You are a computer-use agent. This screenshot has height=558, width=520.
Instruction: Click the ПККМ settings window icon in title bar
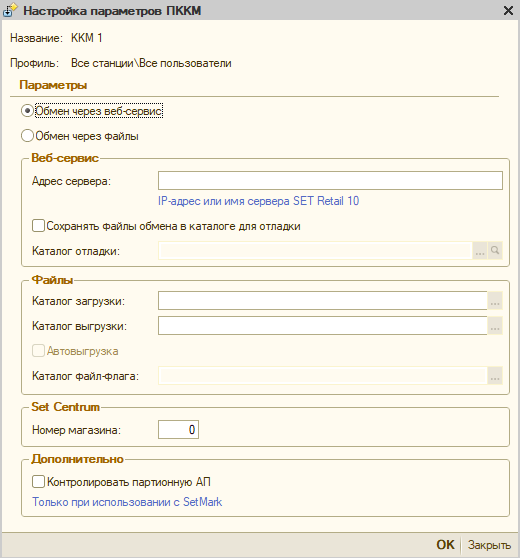click(10, 11)
